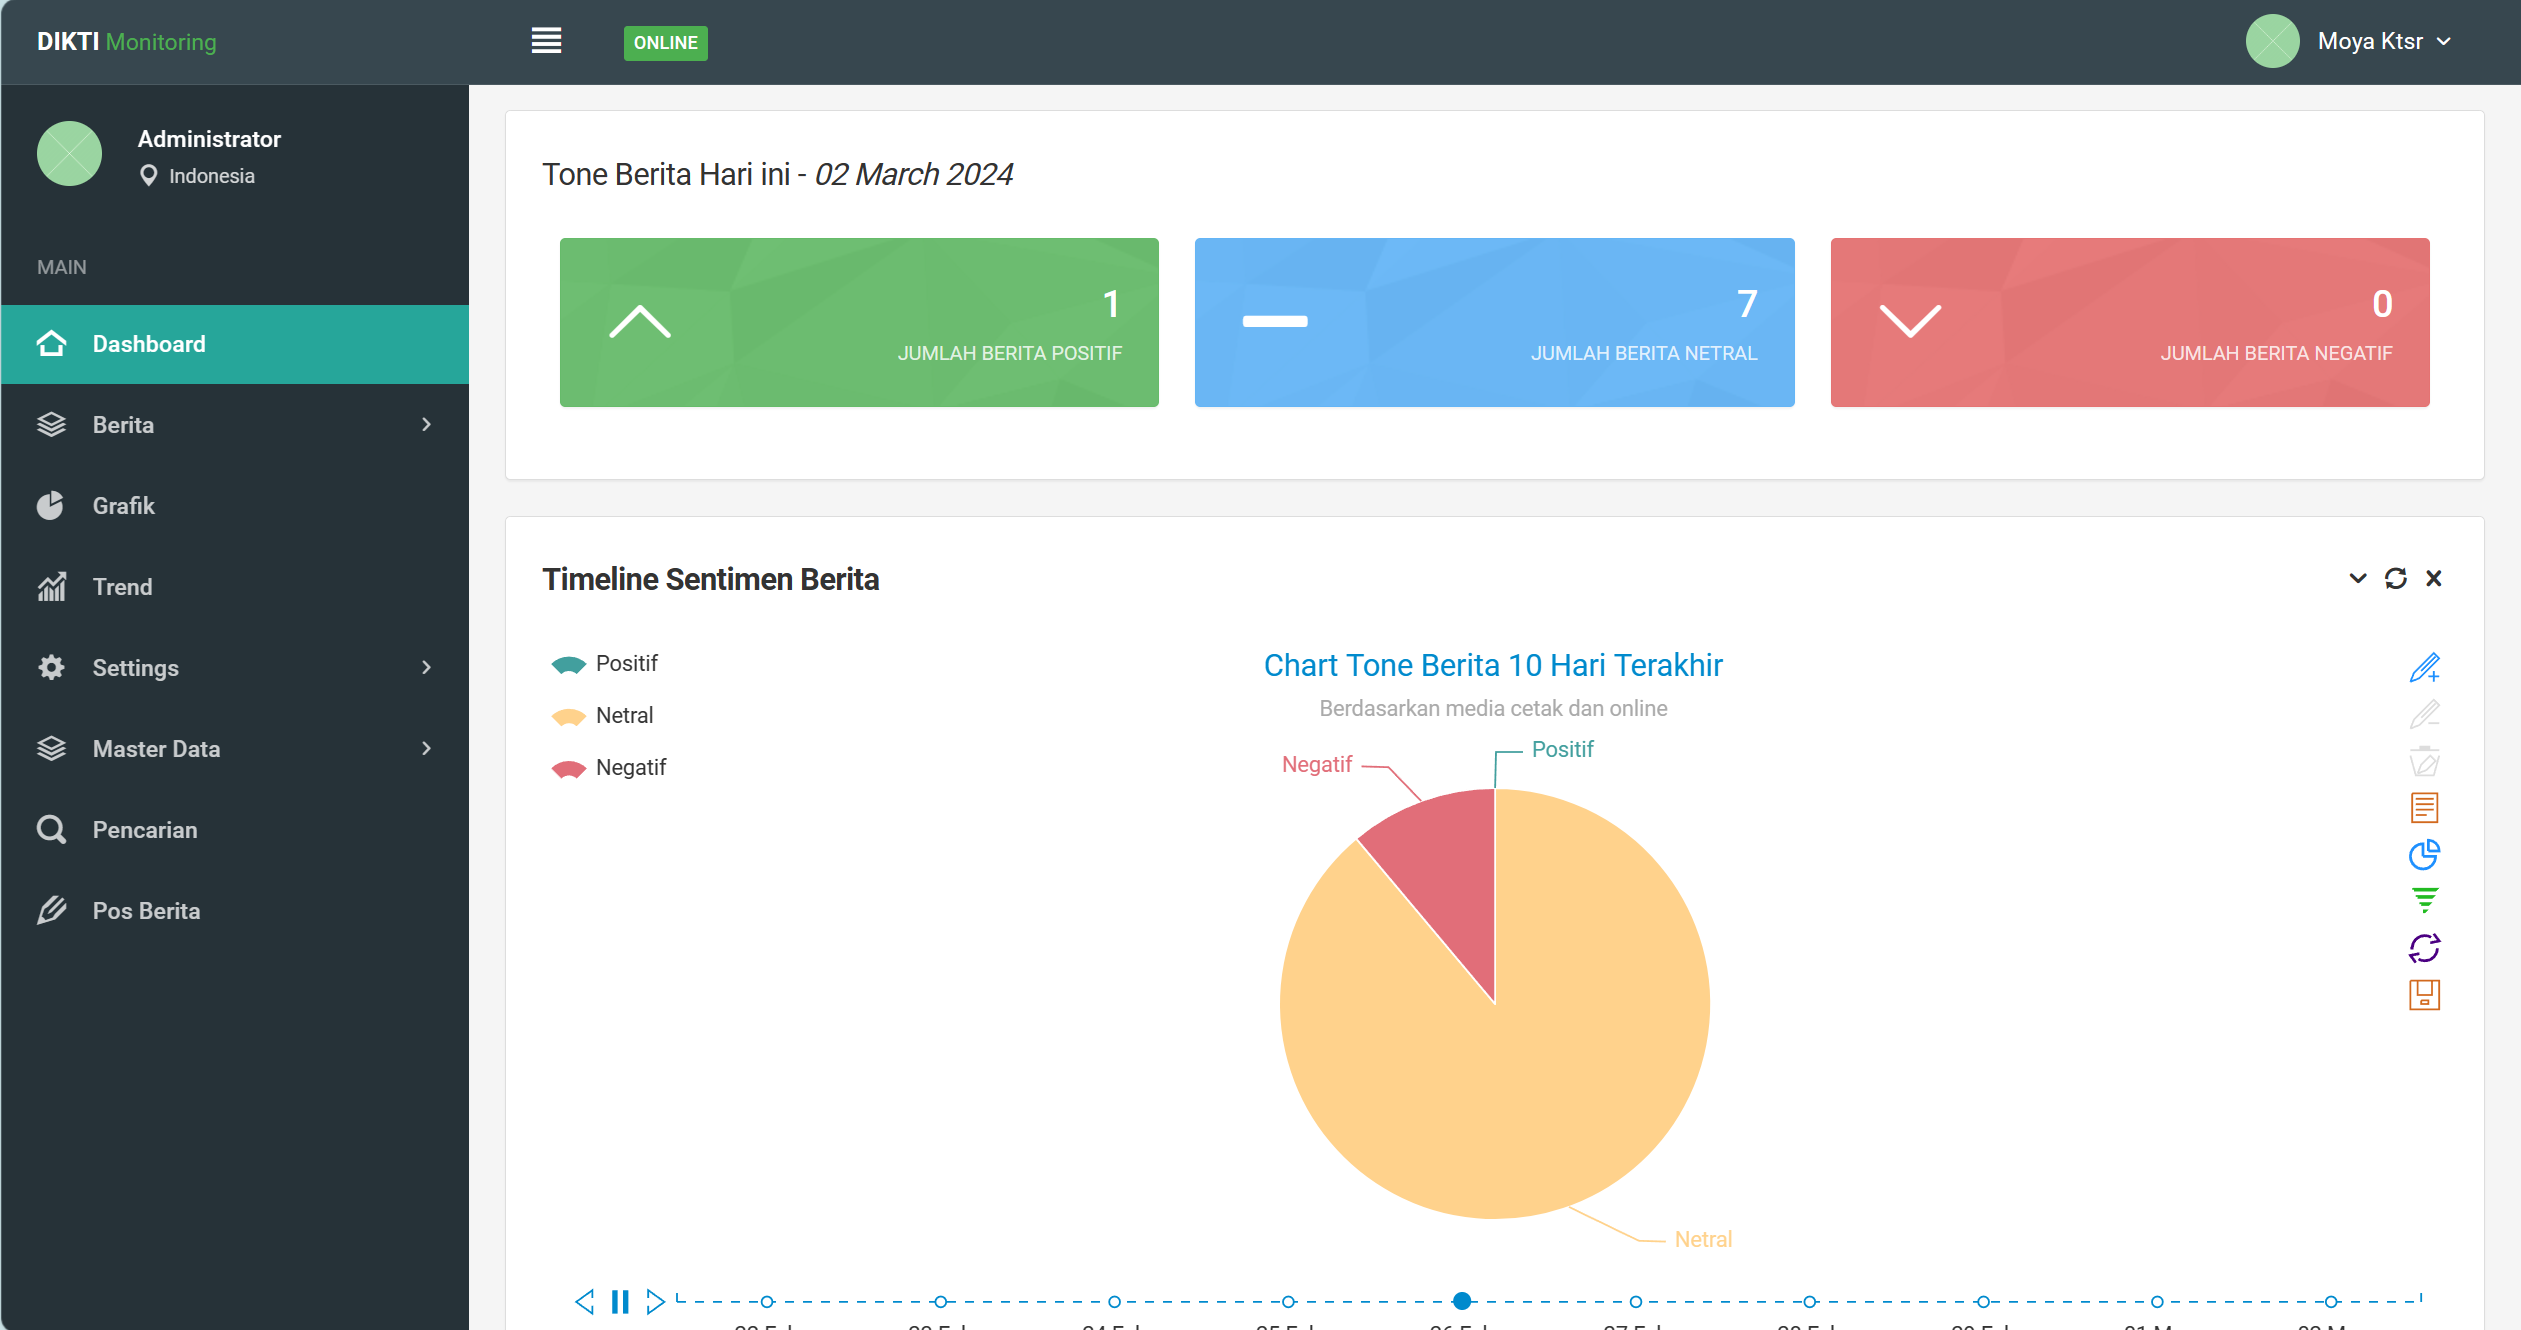The width and height of the screenshot is (2521, 1330).
Task: Open the Dashboard menu item
Action: [235, 344]
